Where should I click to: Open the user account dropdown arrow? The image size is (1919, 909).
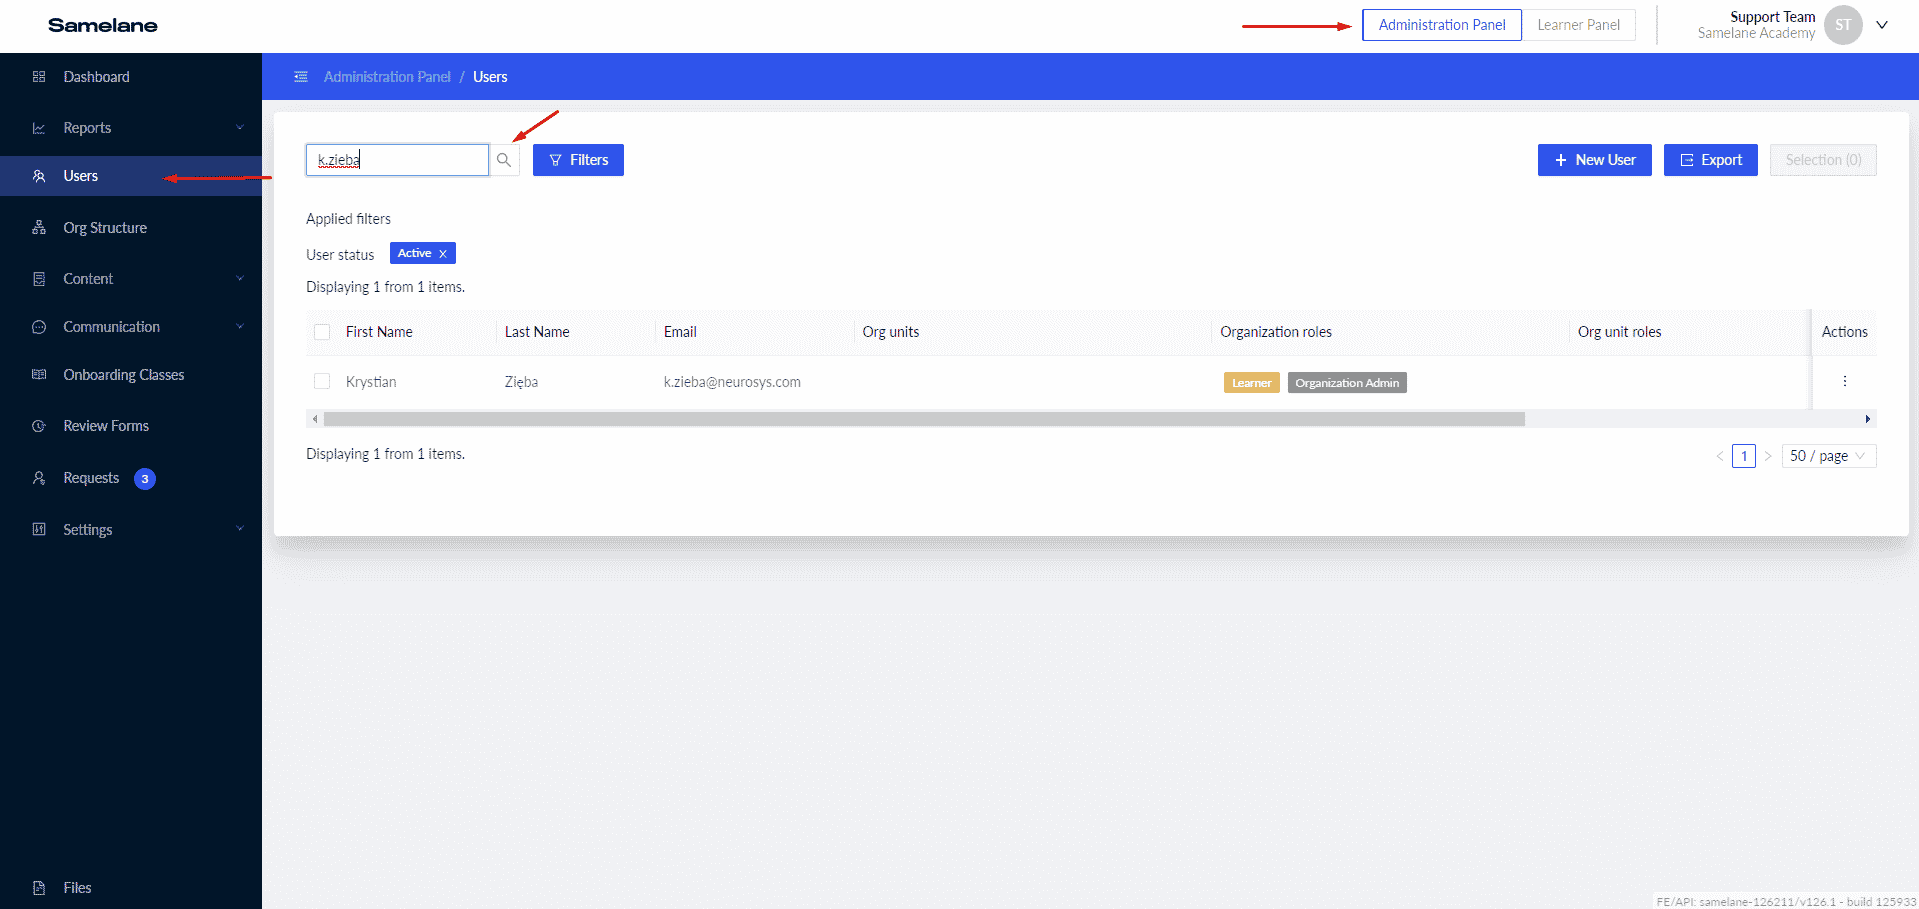point(1882,25)
